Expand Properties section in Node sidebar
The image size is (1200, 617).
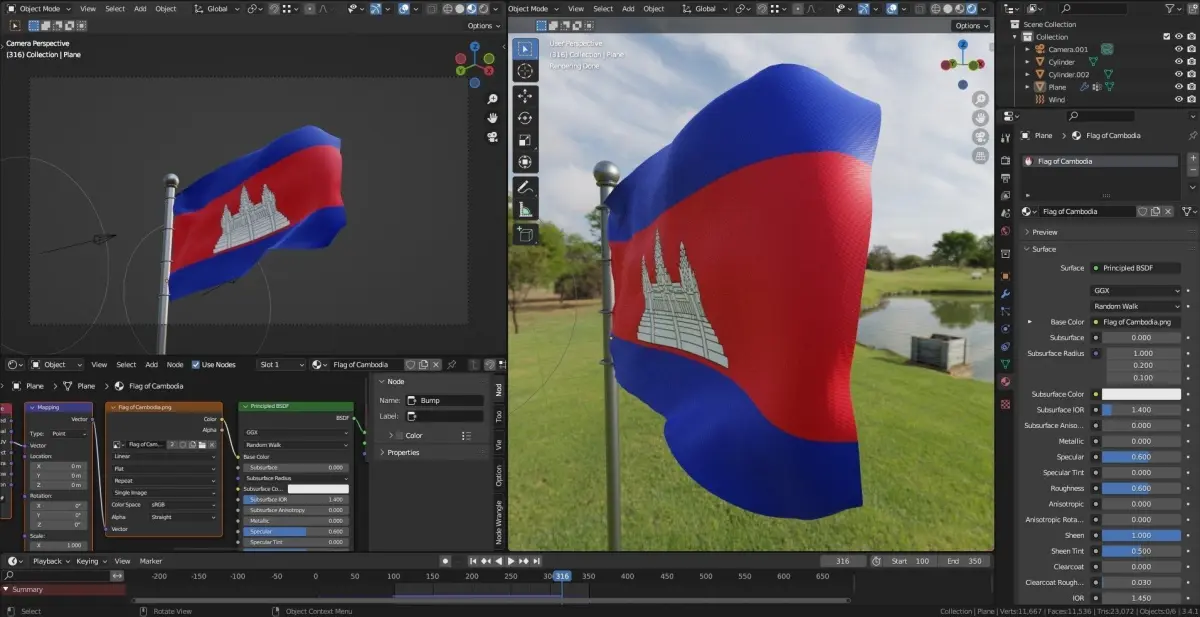(403, 452)
